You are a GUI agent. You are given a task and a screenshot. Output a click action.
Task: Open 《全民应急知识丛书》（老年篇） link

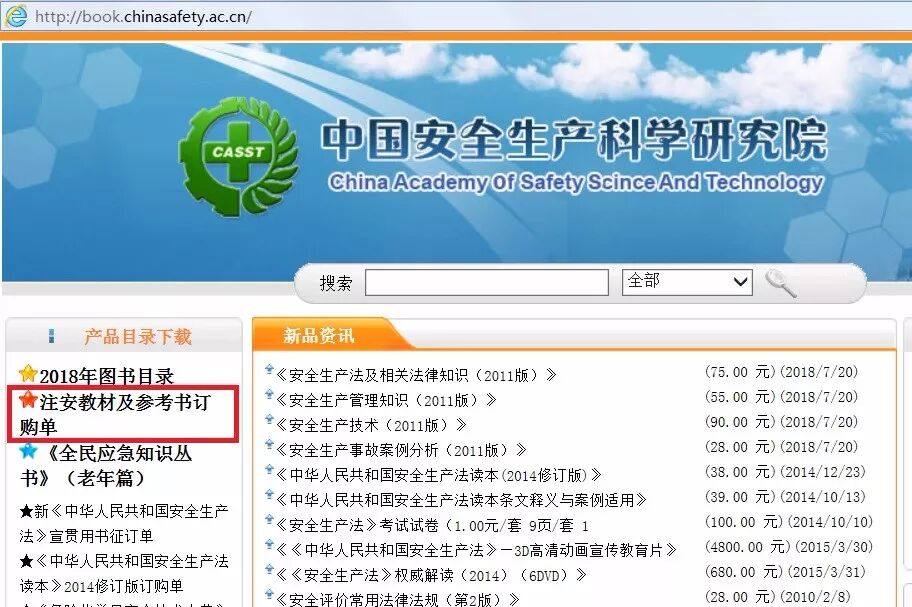coord(106,466)
